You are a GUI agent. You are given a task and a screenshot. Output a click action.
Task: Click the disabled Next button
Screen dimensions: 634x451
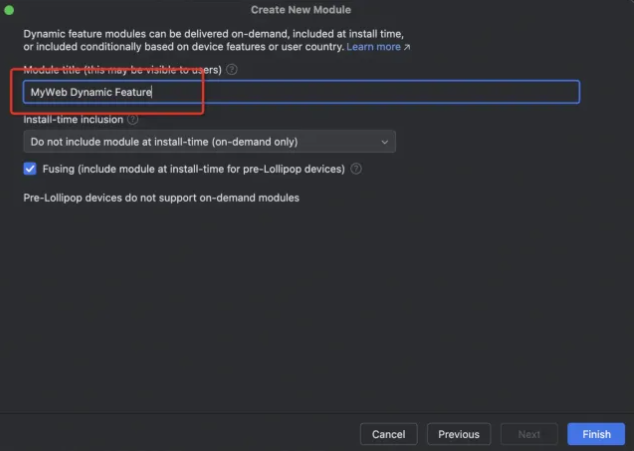[529, 434]
